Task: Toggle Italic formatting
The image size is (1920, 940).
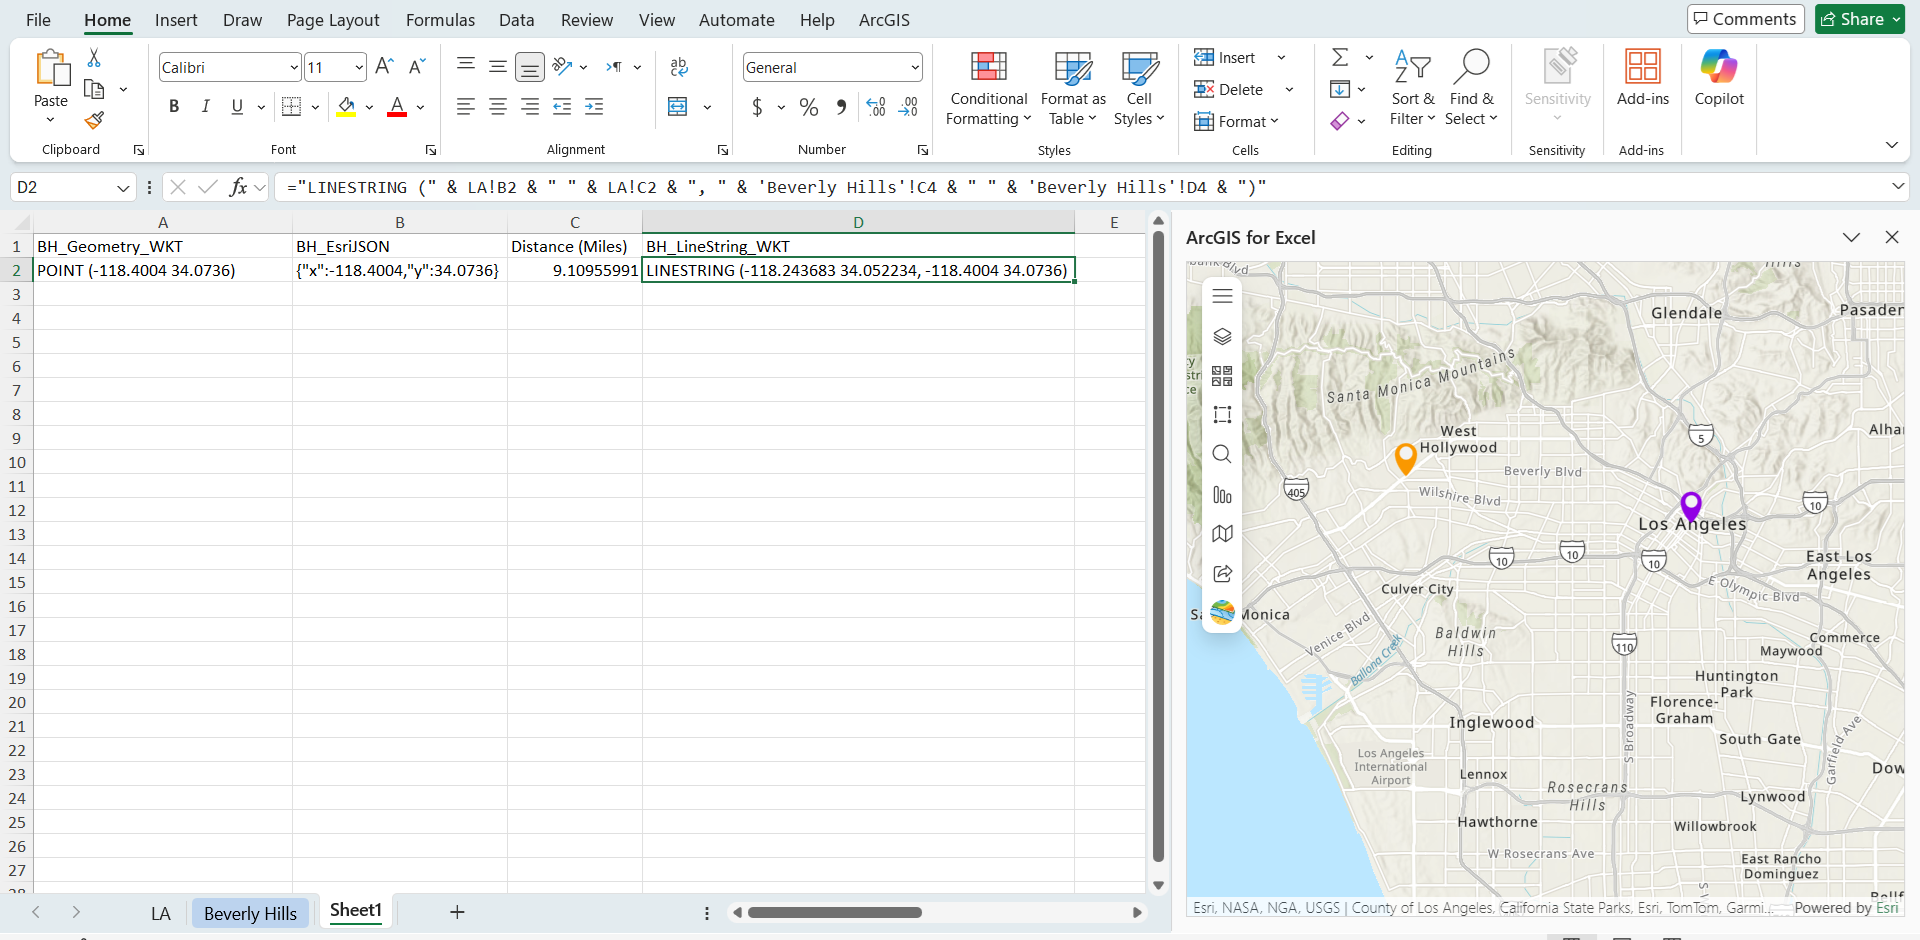Action: [x=205, y=107]
